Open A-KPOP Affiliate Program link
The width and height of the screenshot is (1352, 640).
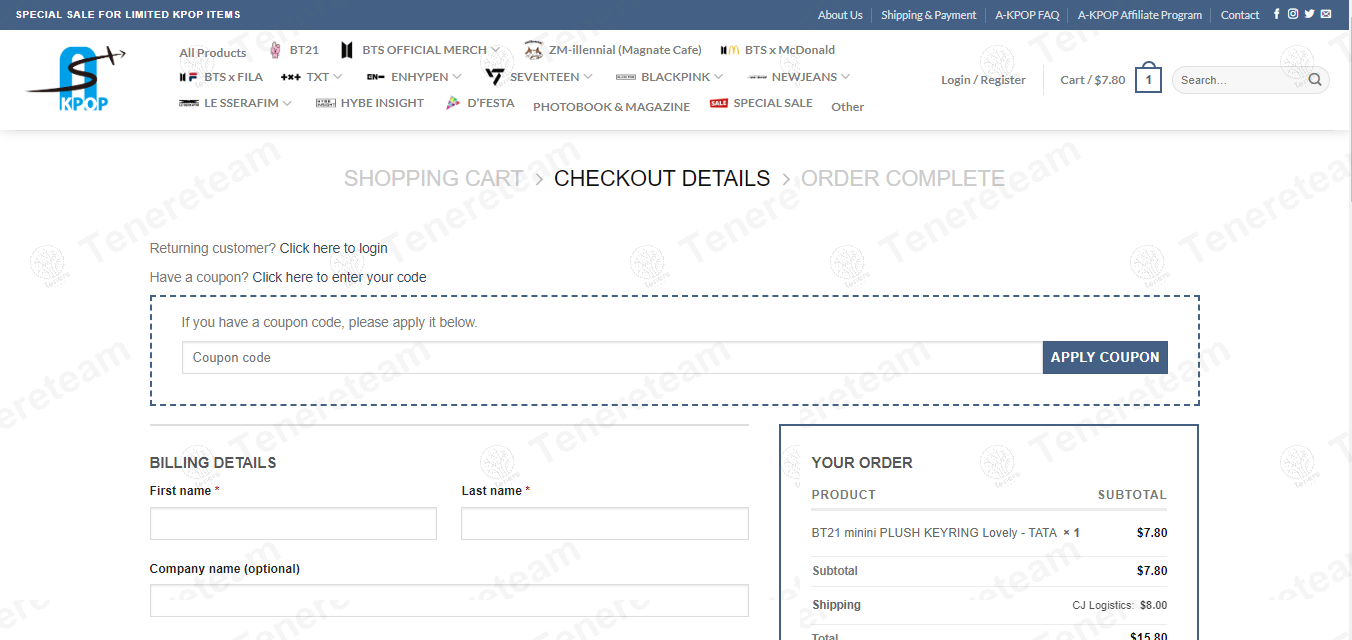pyautogui.click(x=1140, y=15)
